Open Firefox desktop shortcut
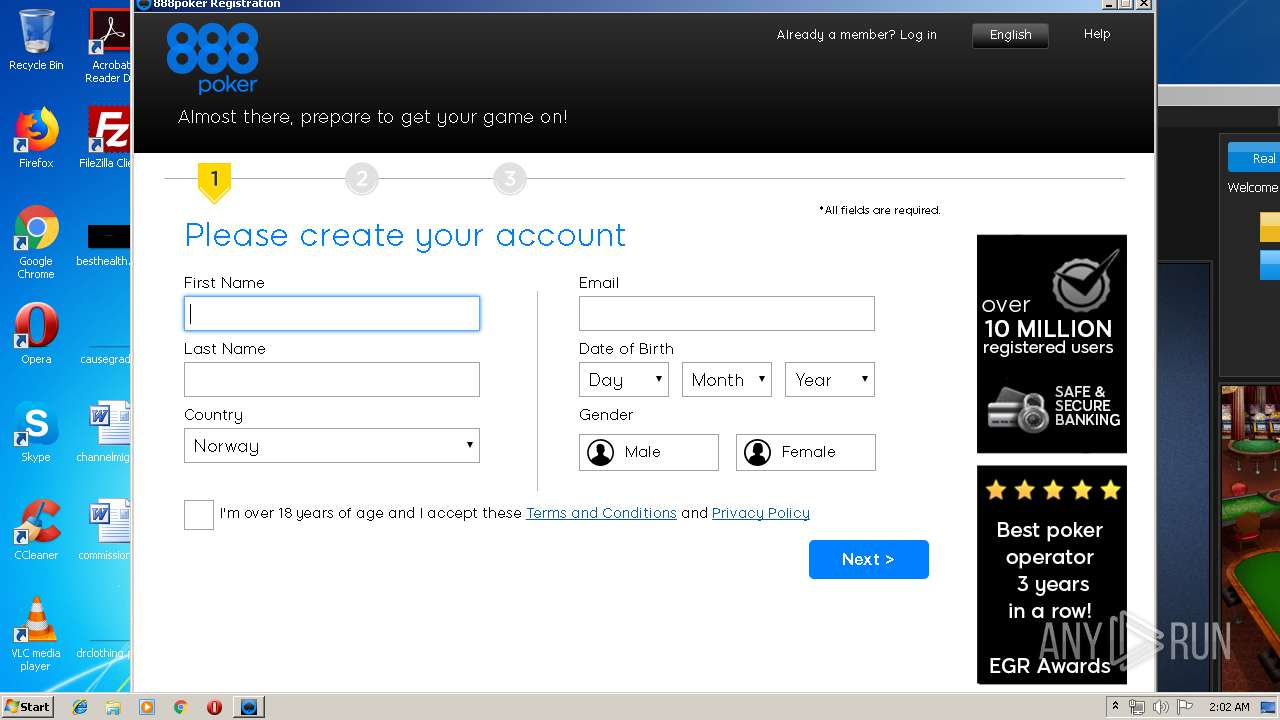Screen dimensions: 1280x720 coord(36,138)
